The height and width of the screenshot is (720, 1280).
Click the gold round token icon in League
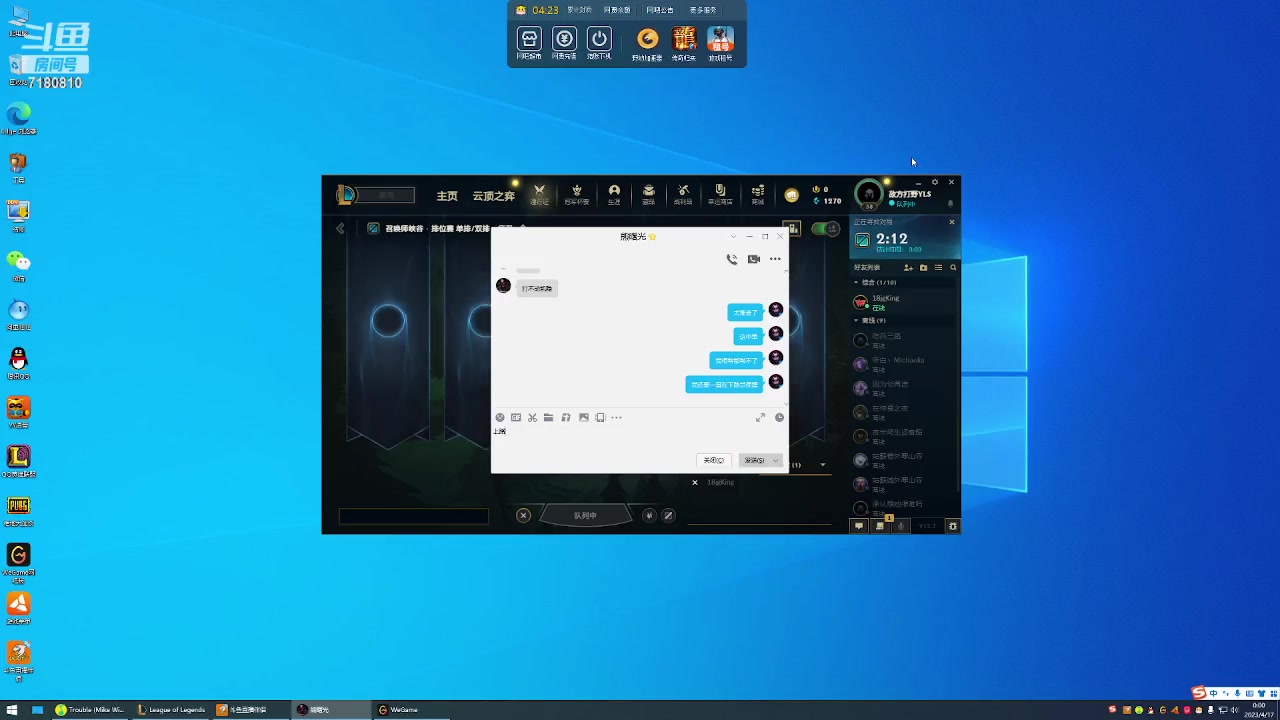pos(792,195)
